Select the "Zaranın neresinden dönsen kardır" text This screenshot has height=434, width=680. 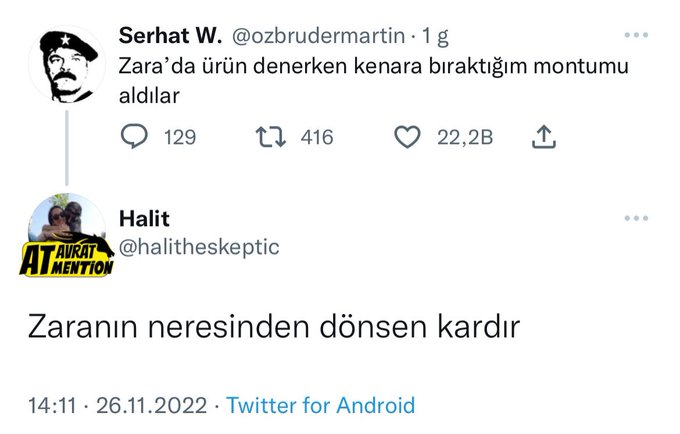pos(273,327)
